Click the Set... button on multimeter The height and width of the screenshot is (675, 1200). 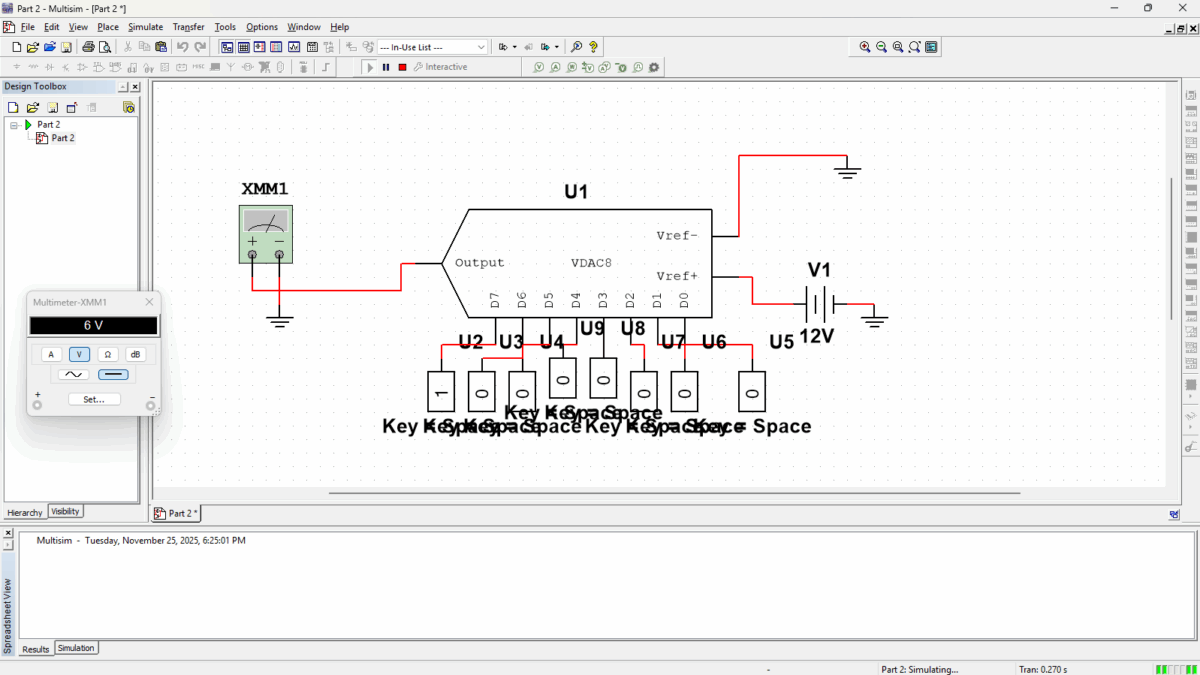tap(94, 399)
